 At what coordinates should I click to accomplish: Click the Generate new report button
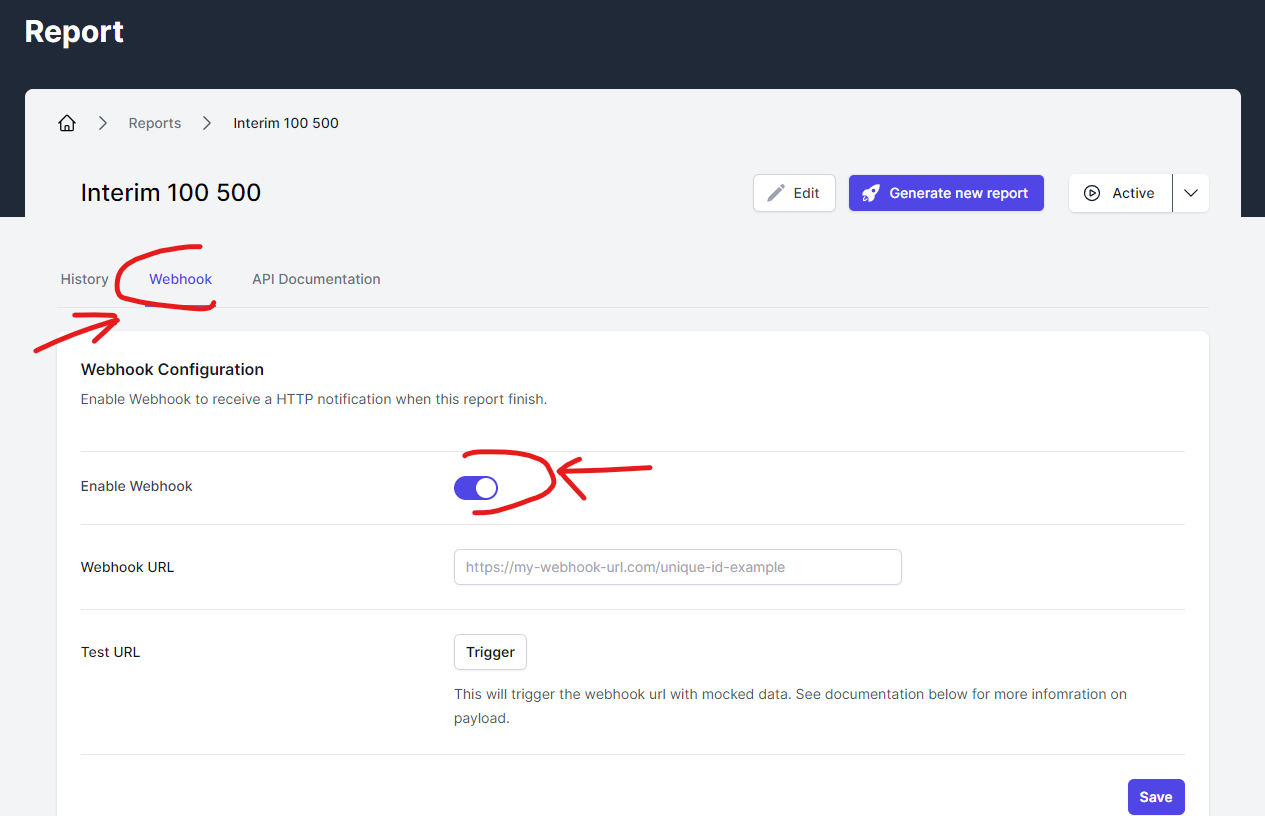point(946,193)
